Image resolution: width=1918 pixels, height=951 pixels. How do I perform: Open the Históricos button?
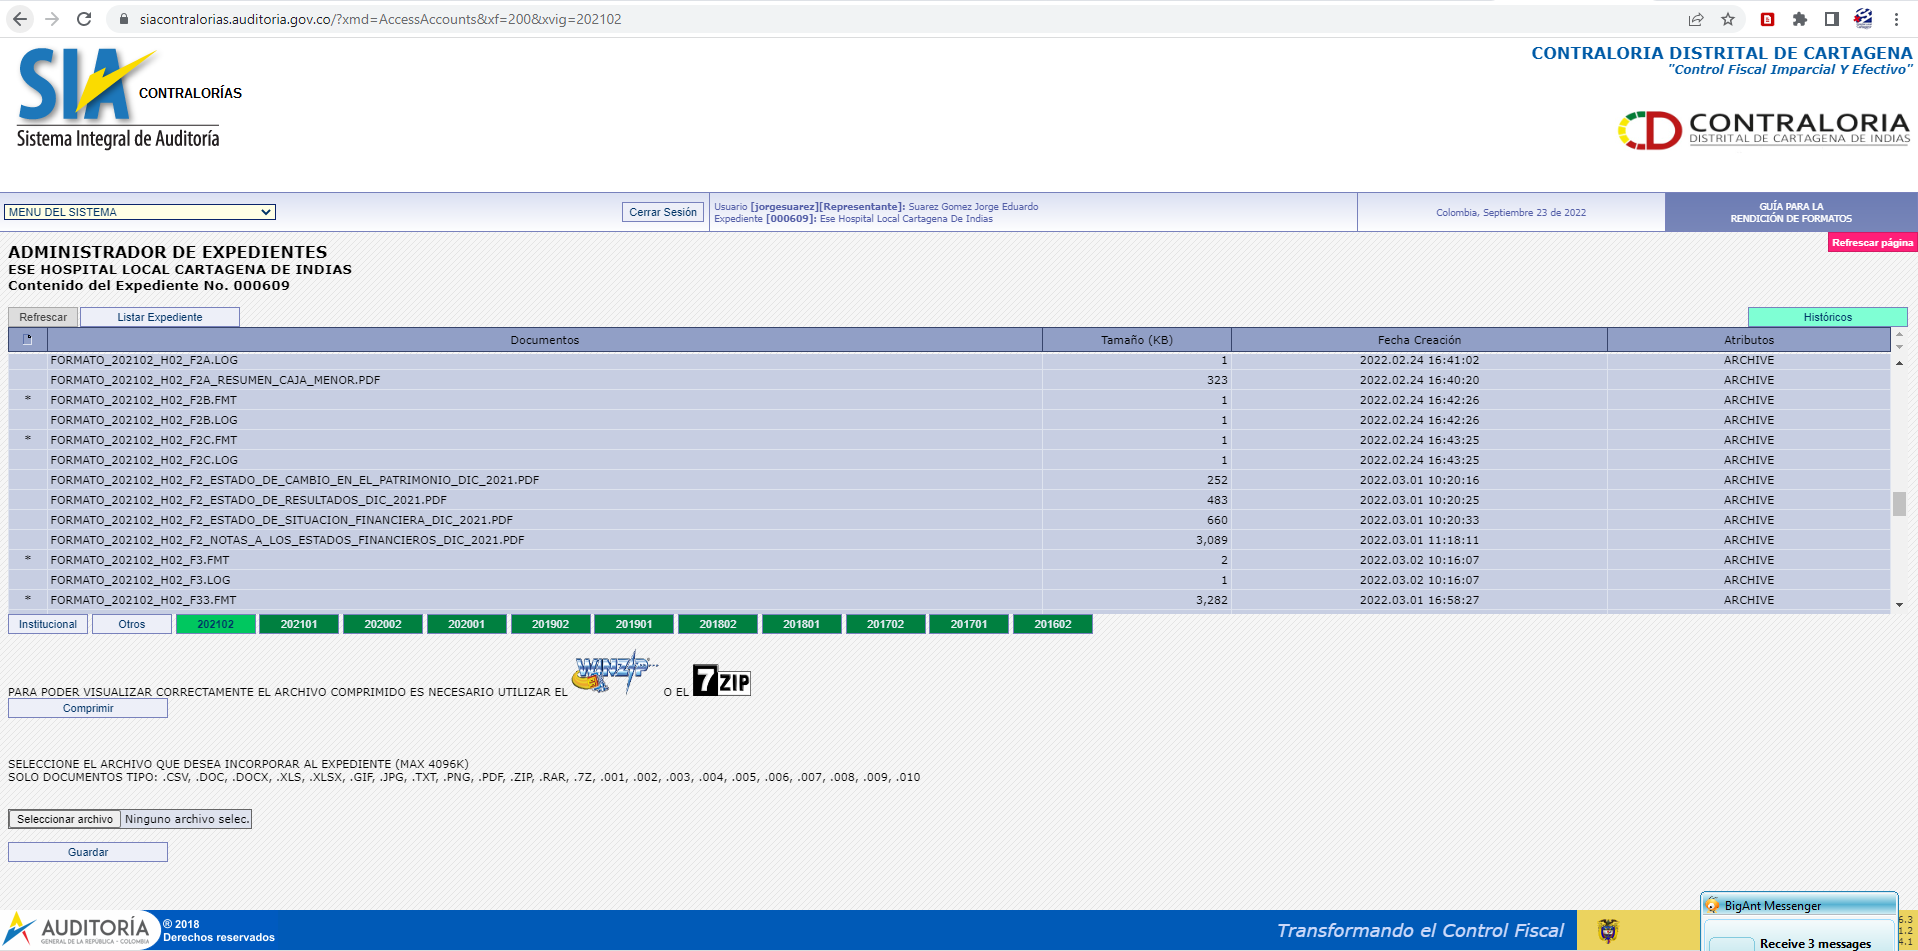(1827, 317)
